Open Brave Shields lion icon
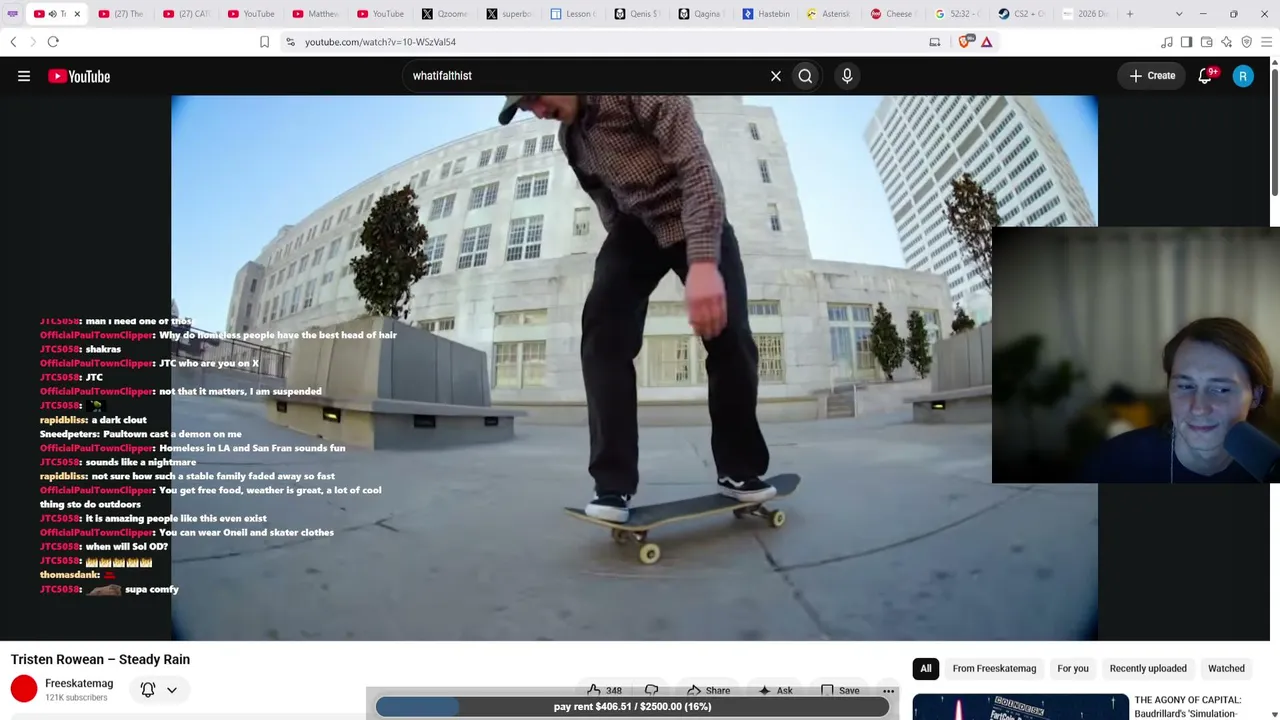 point(965,42)
